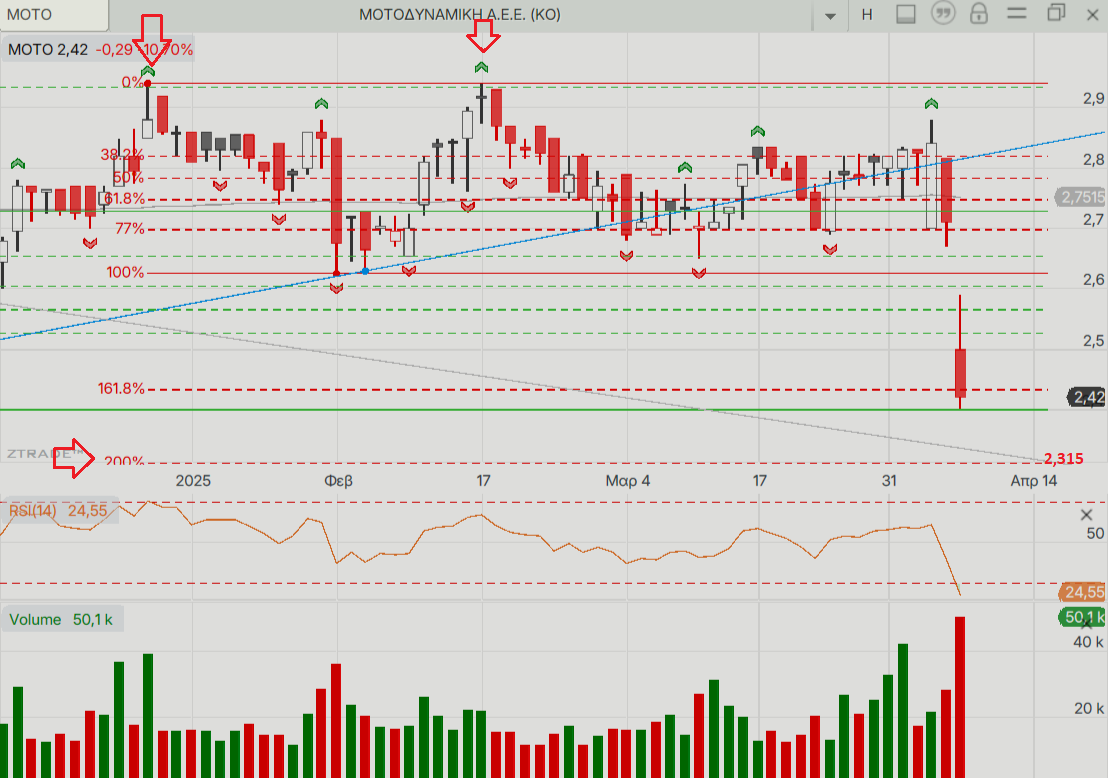
Task: Click the 2,6 price axis label
Action: 1093,280
